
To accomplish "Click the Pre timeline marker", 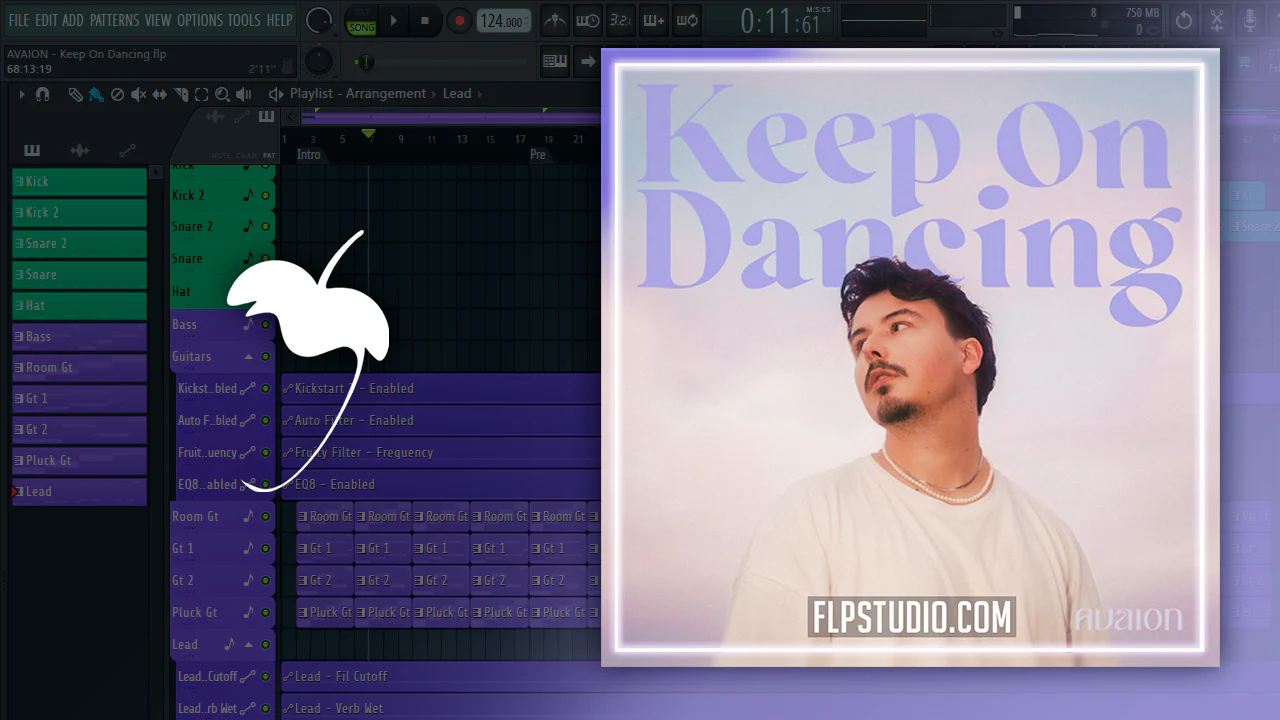I will pyautogui.click(x=538, y=155).
